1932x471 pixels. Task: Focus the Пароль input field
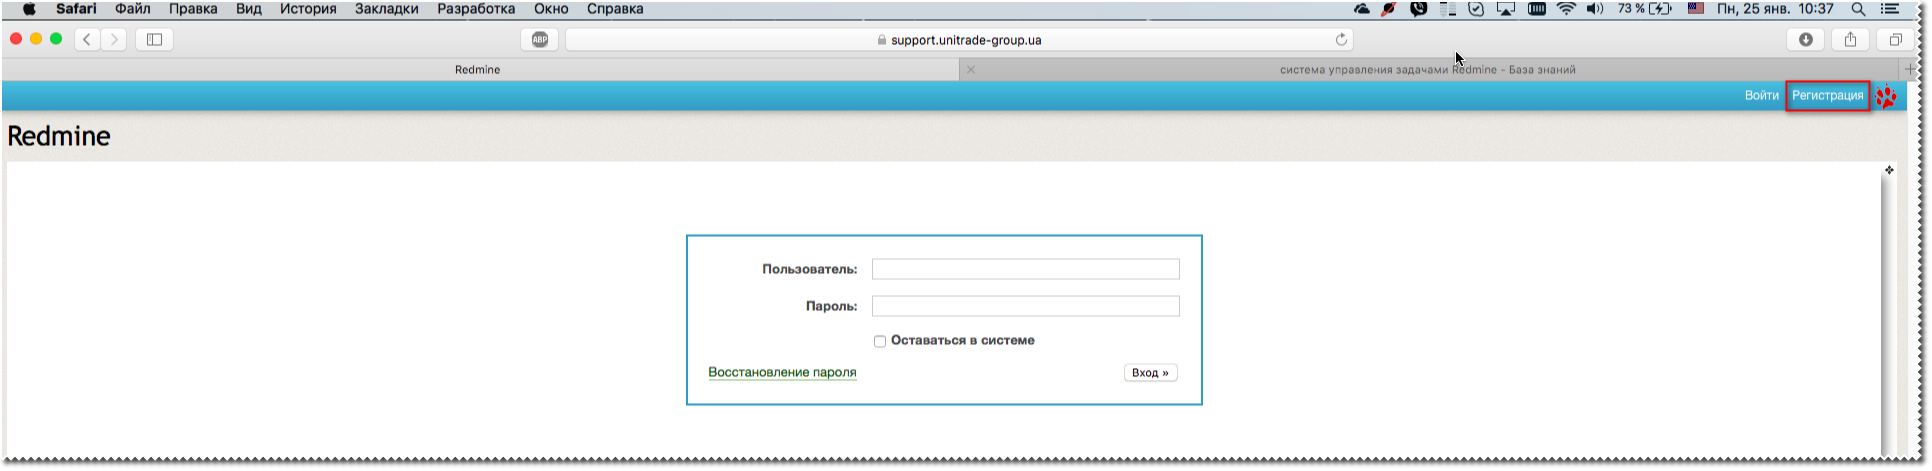(1026, 306)
